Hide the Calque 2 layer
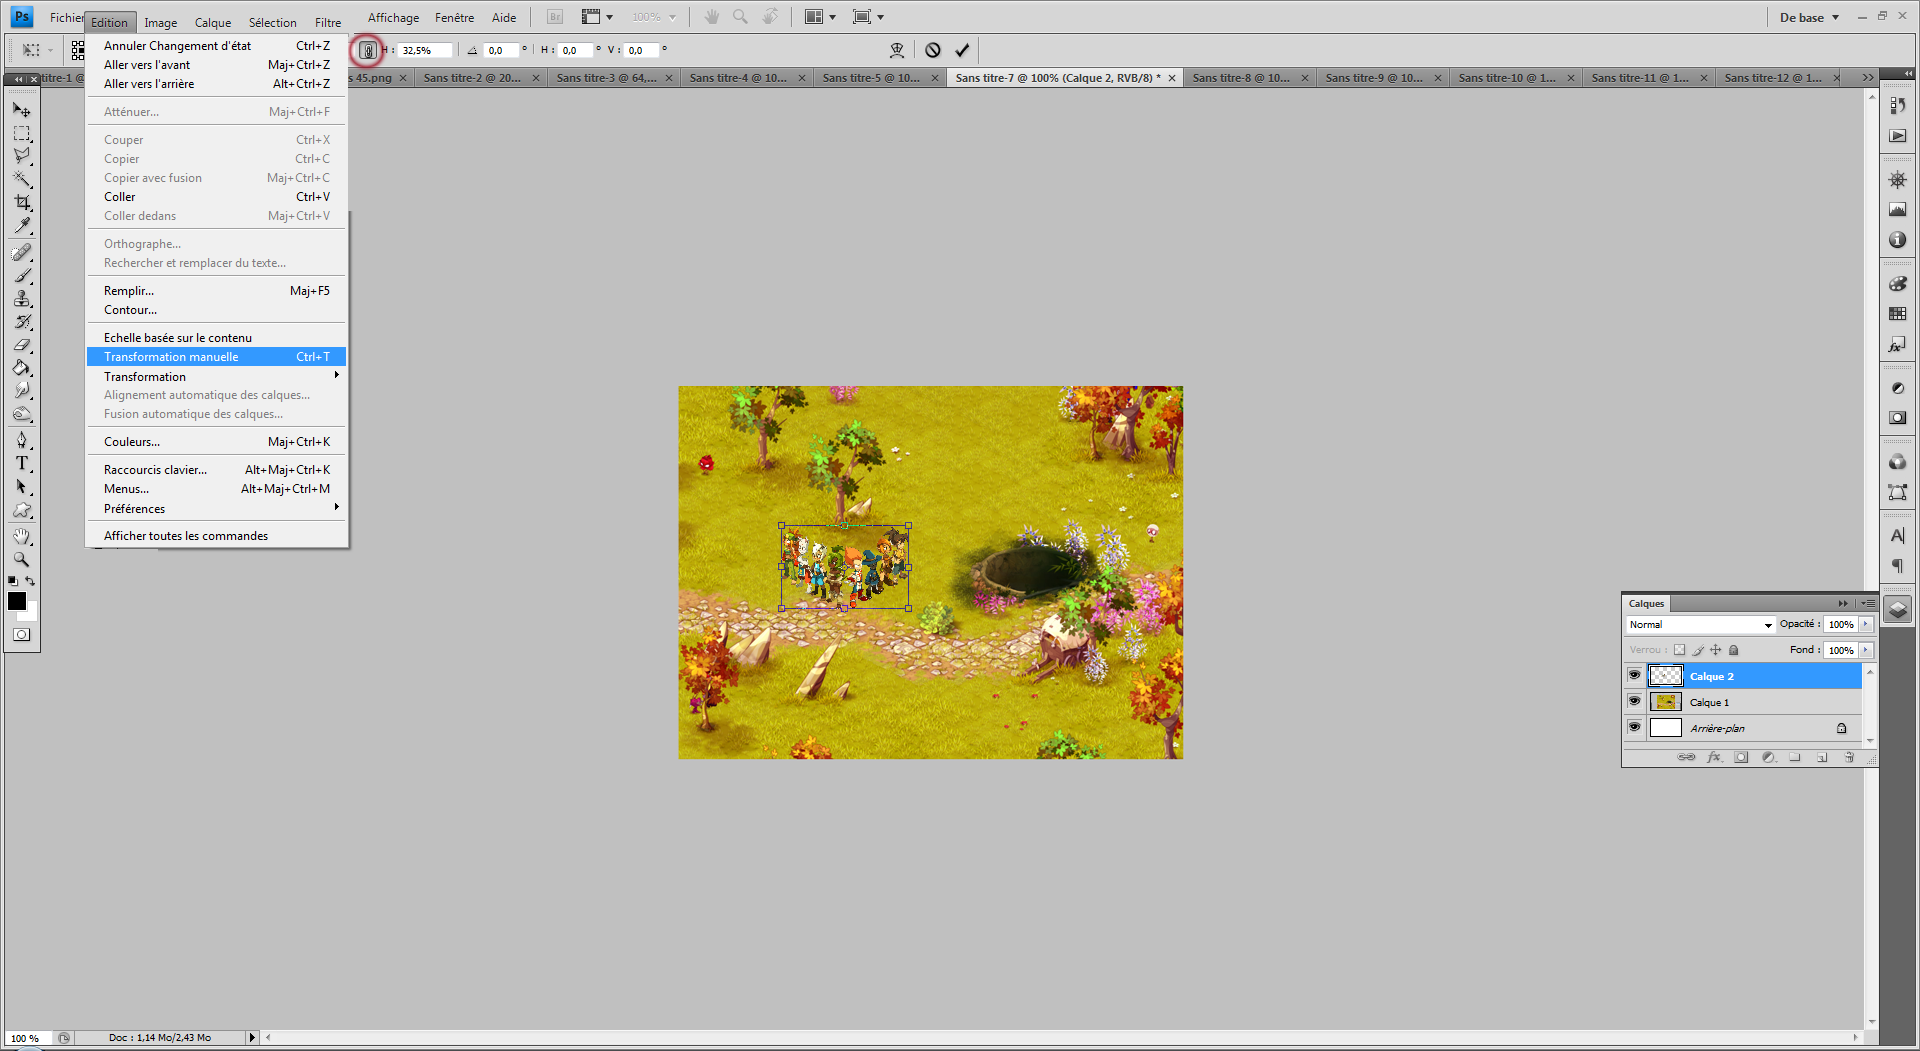 tap(1634, 675)
